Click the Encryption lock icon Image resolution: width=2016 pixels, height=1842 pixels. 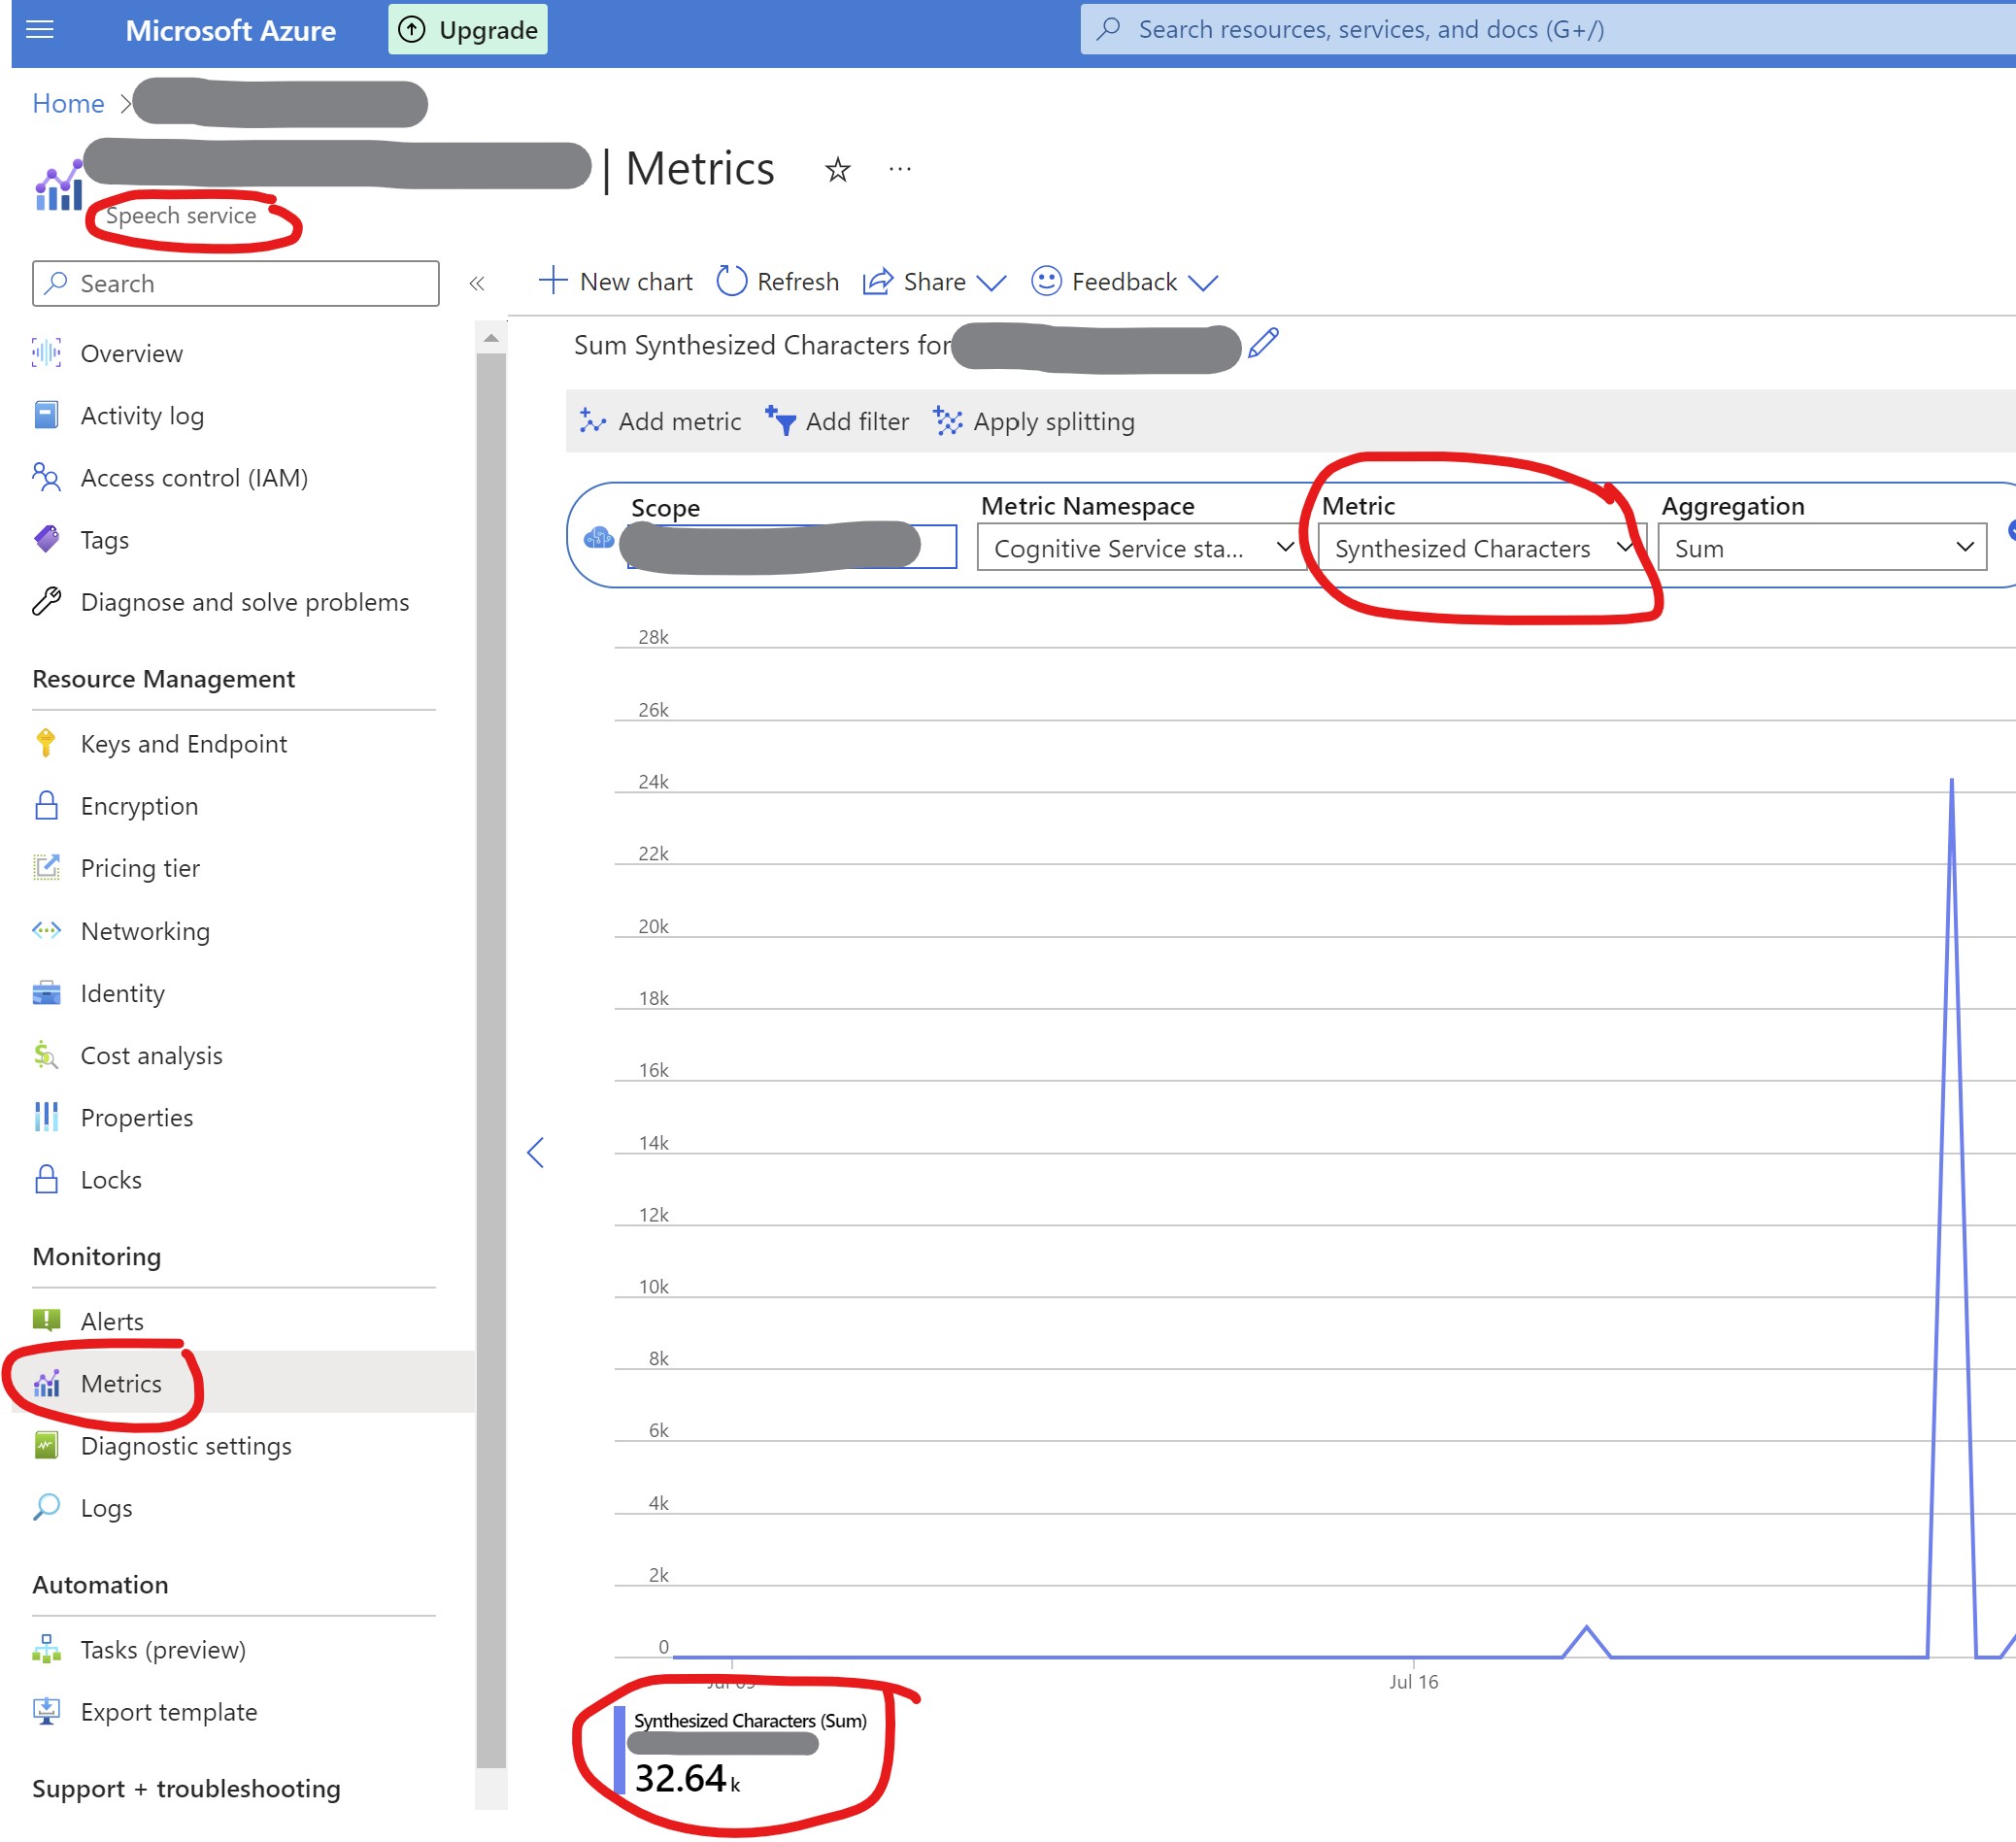tap(47, 806)
